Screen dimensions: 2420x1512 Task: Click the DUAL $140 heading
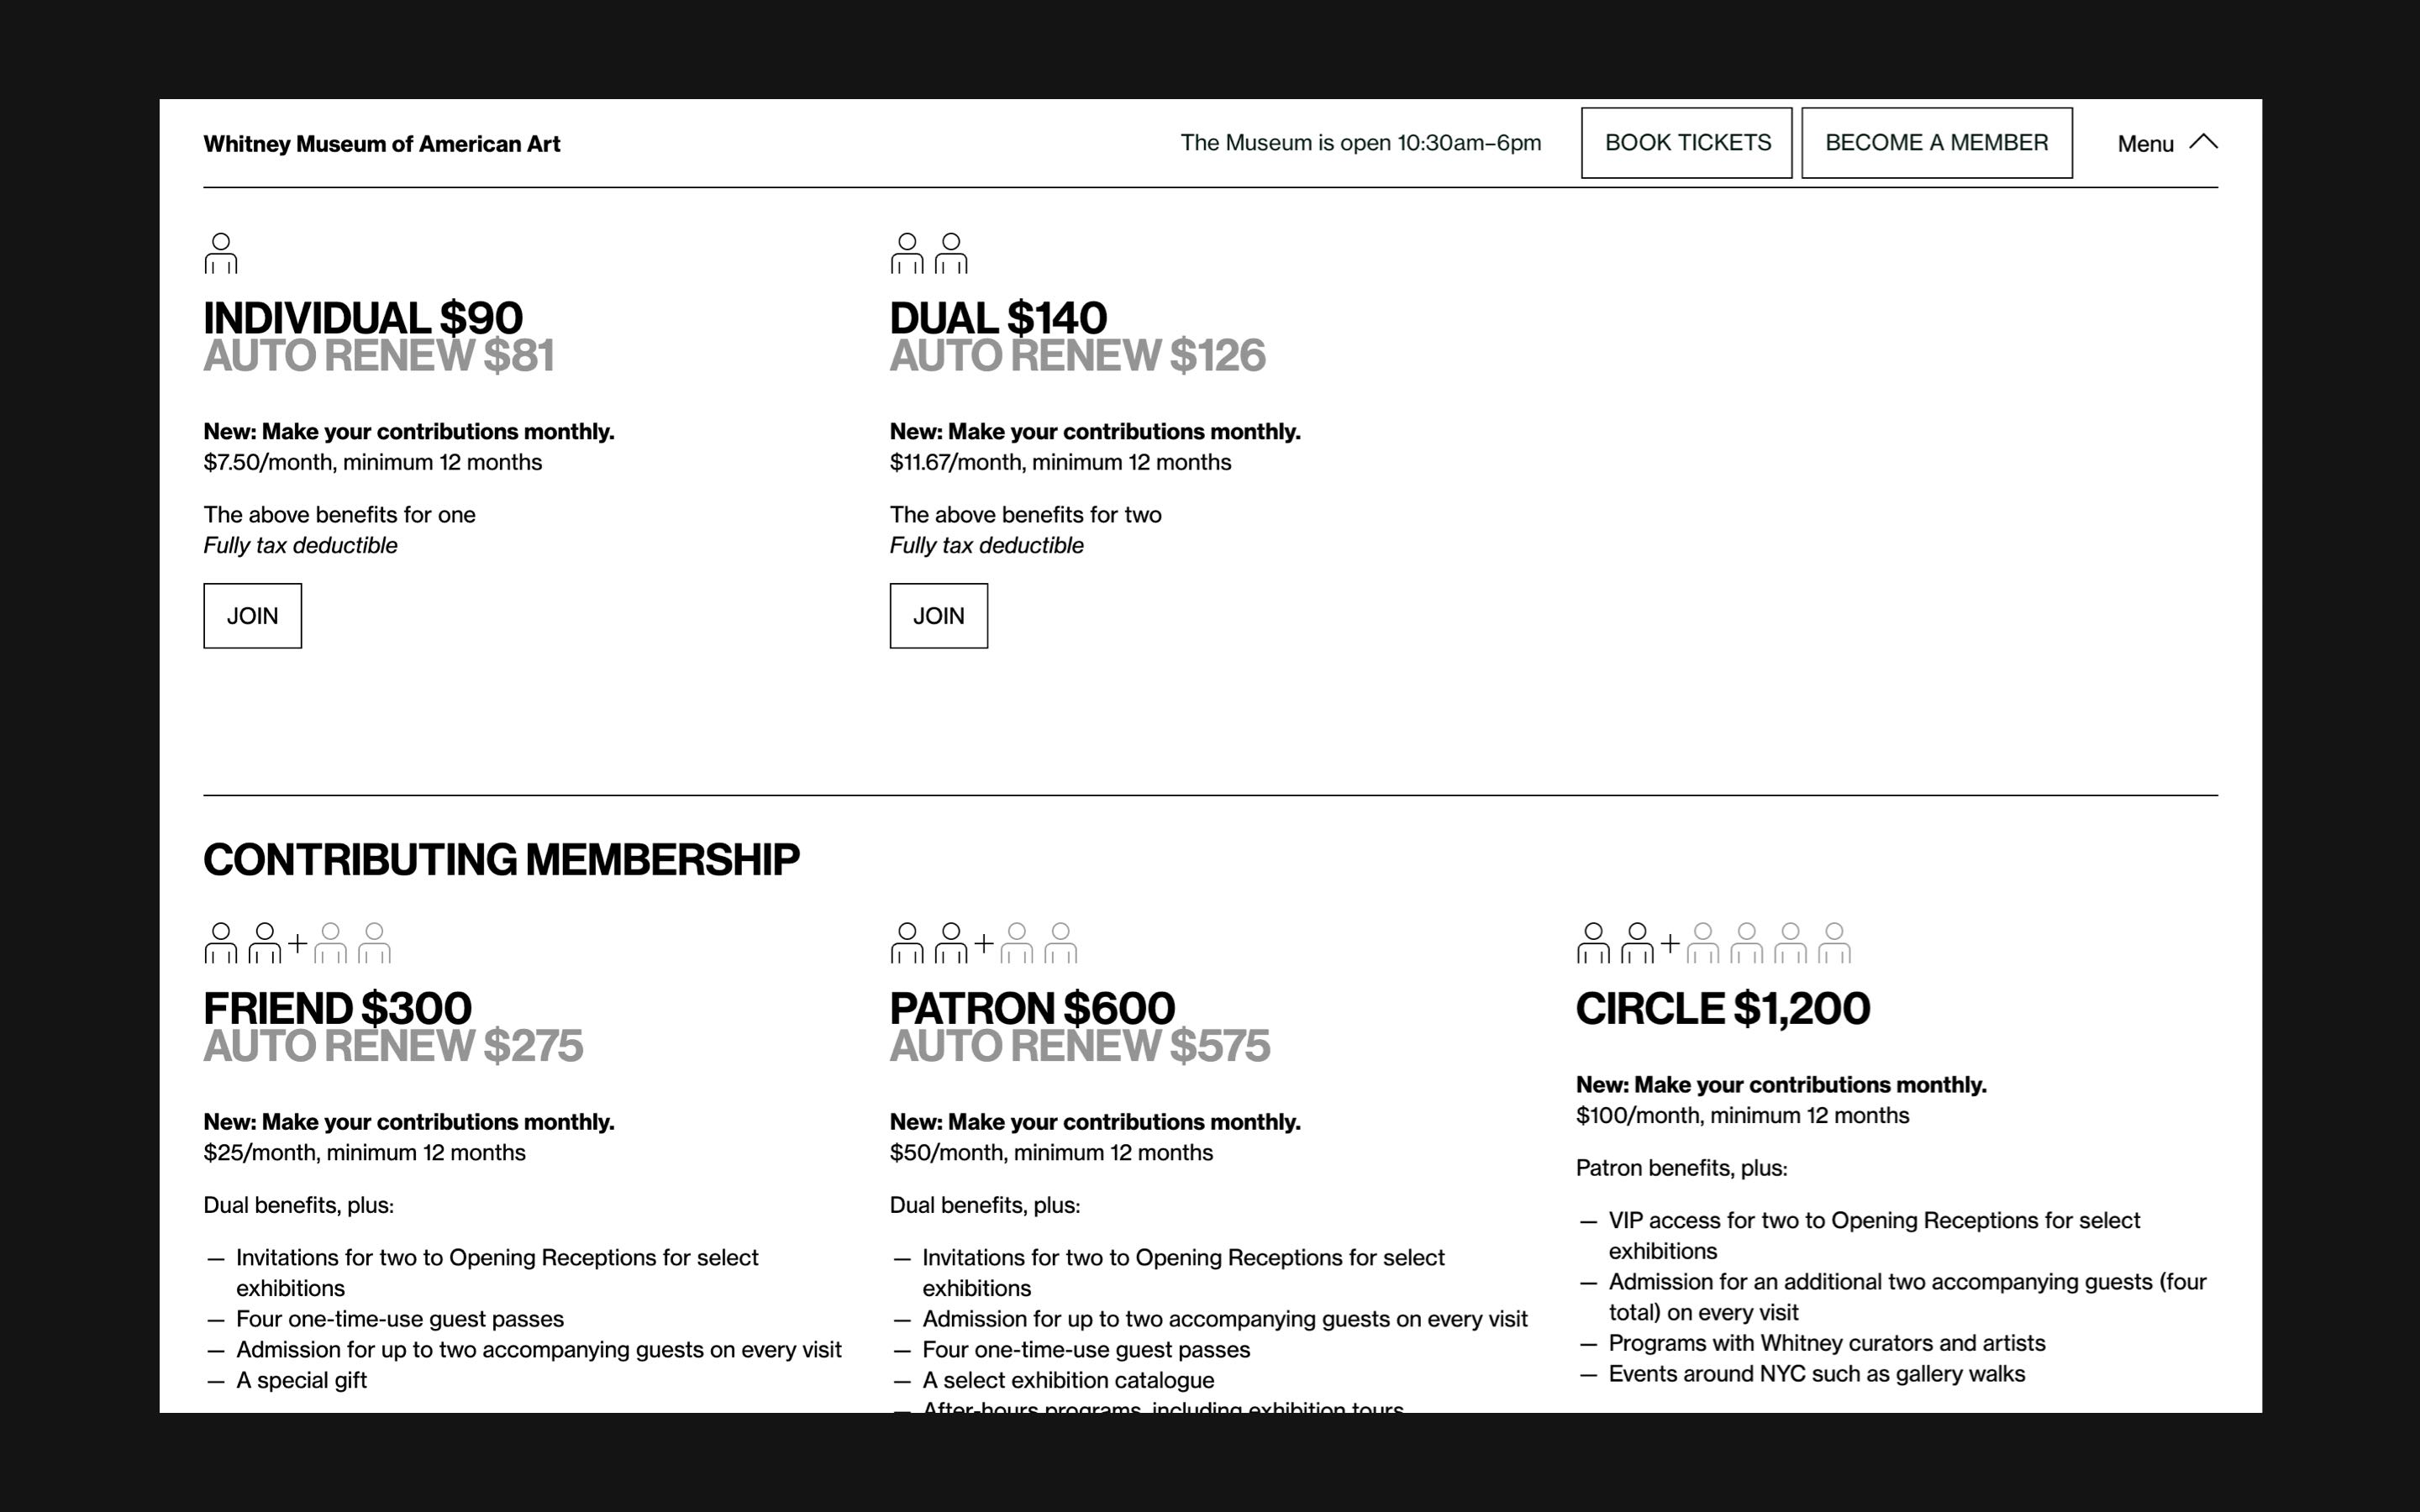click(x=998, y=318)
